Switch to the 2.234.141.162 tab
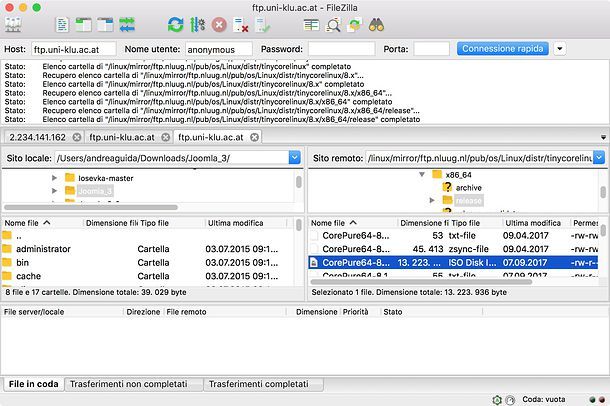 38,137
